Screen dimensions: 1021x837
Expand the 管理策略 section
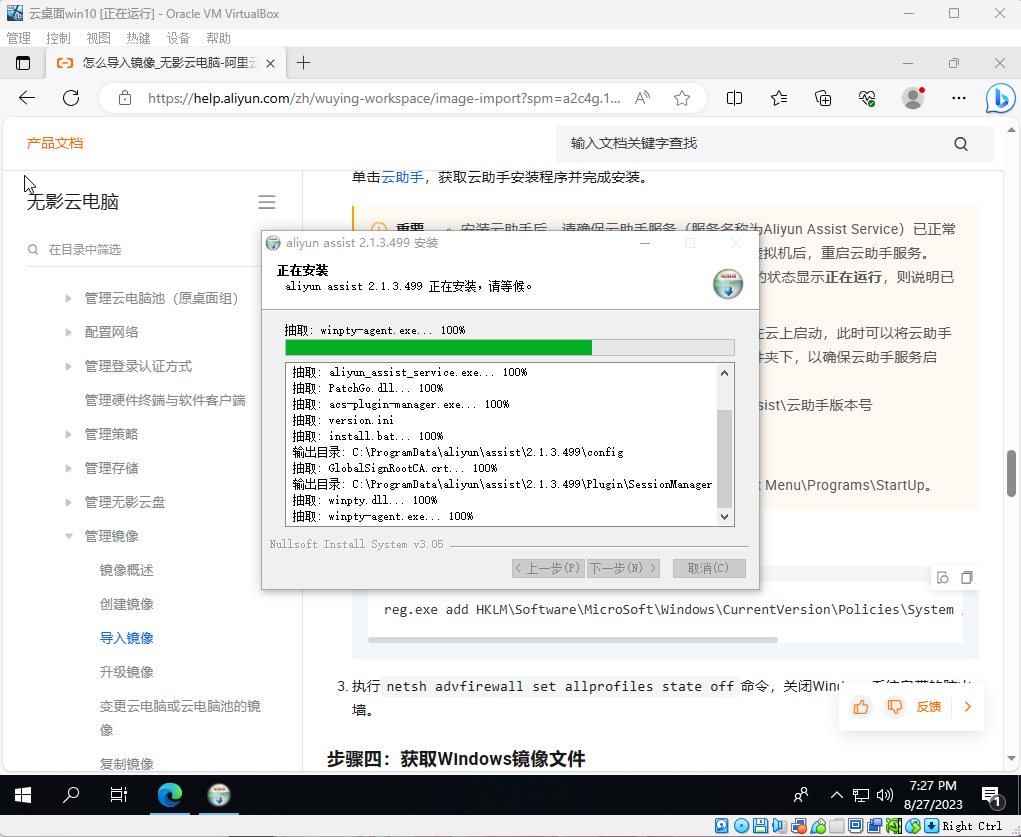click(68, 434)
